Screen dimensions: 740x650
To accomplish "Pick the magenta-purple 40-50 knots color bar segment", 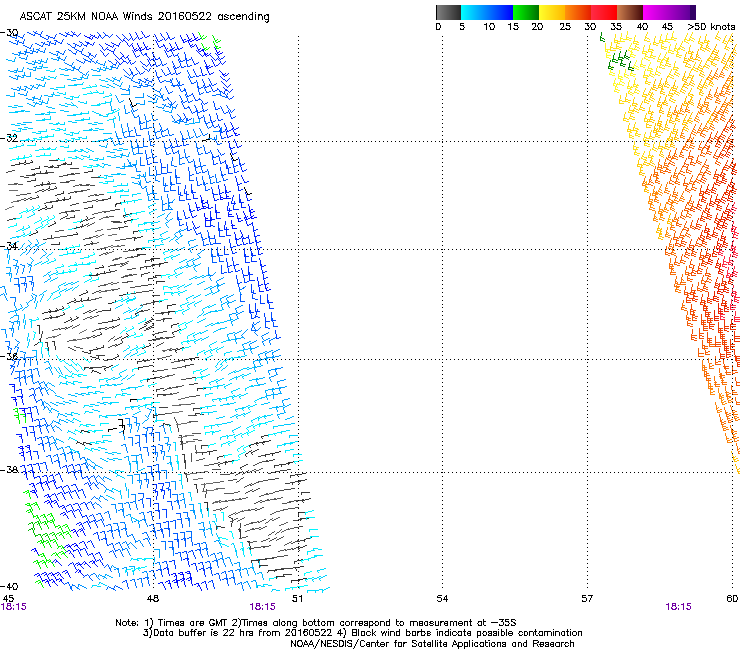I will coord(669,12).
